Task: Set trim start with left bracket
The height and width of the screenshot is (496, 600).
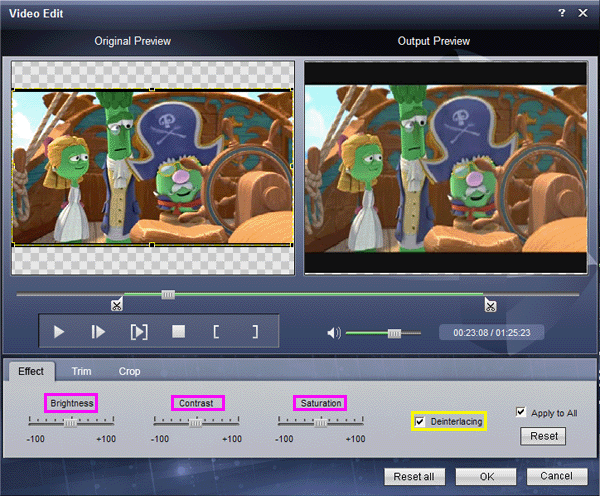Action: coord(216,332)
